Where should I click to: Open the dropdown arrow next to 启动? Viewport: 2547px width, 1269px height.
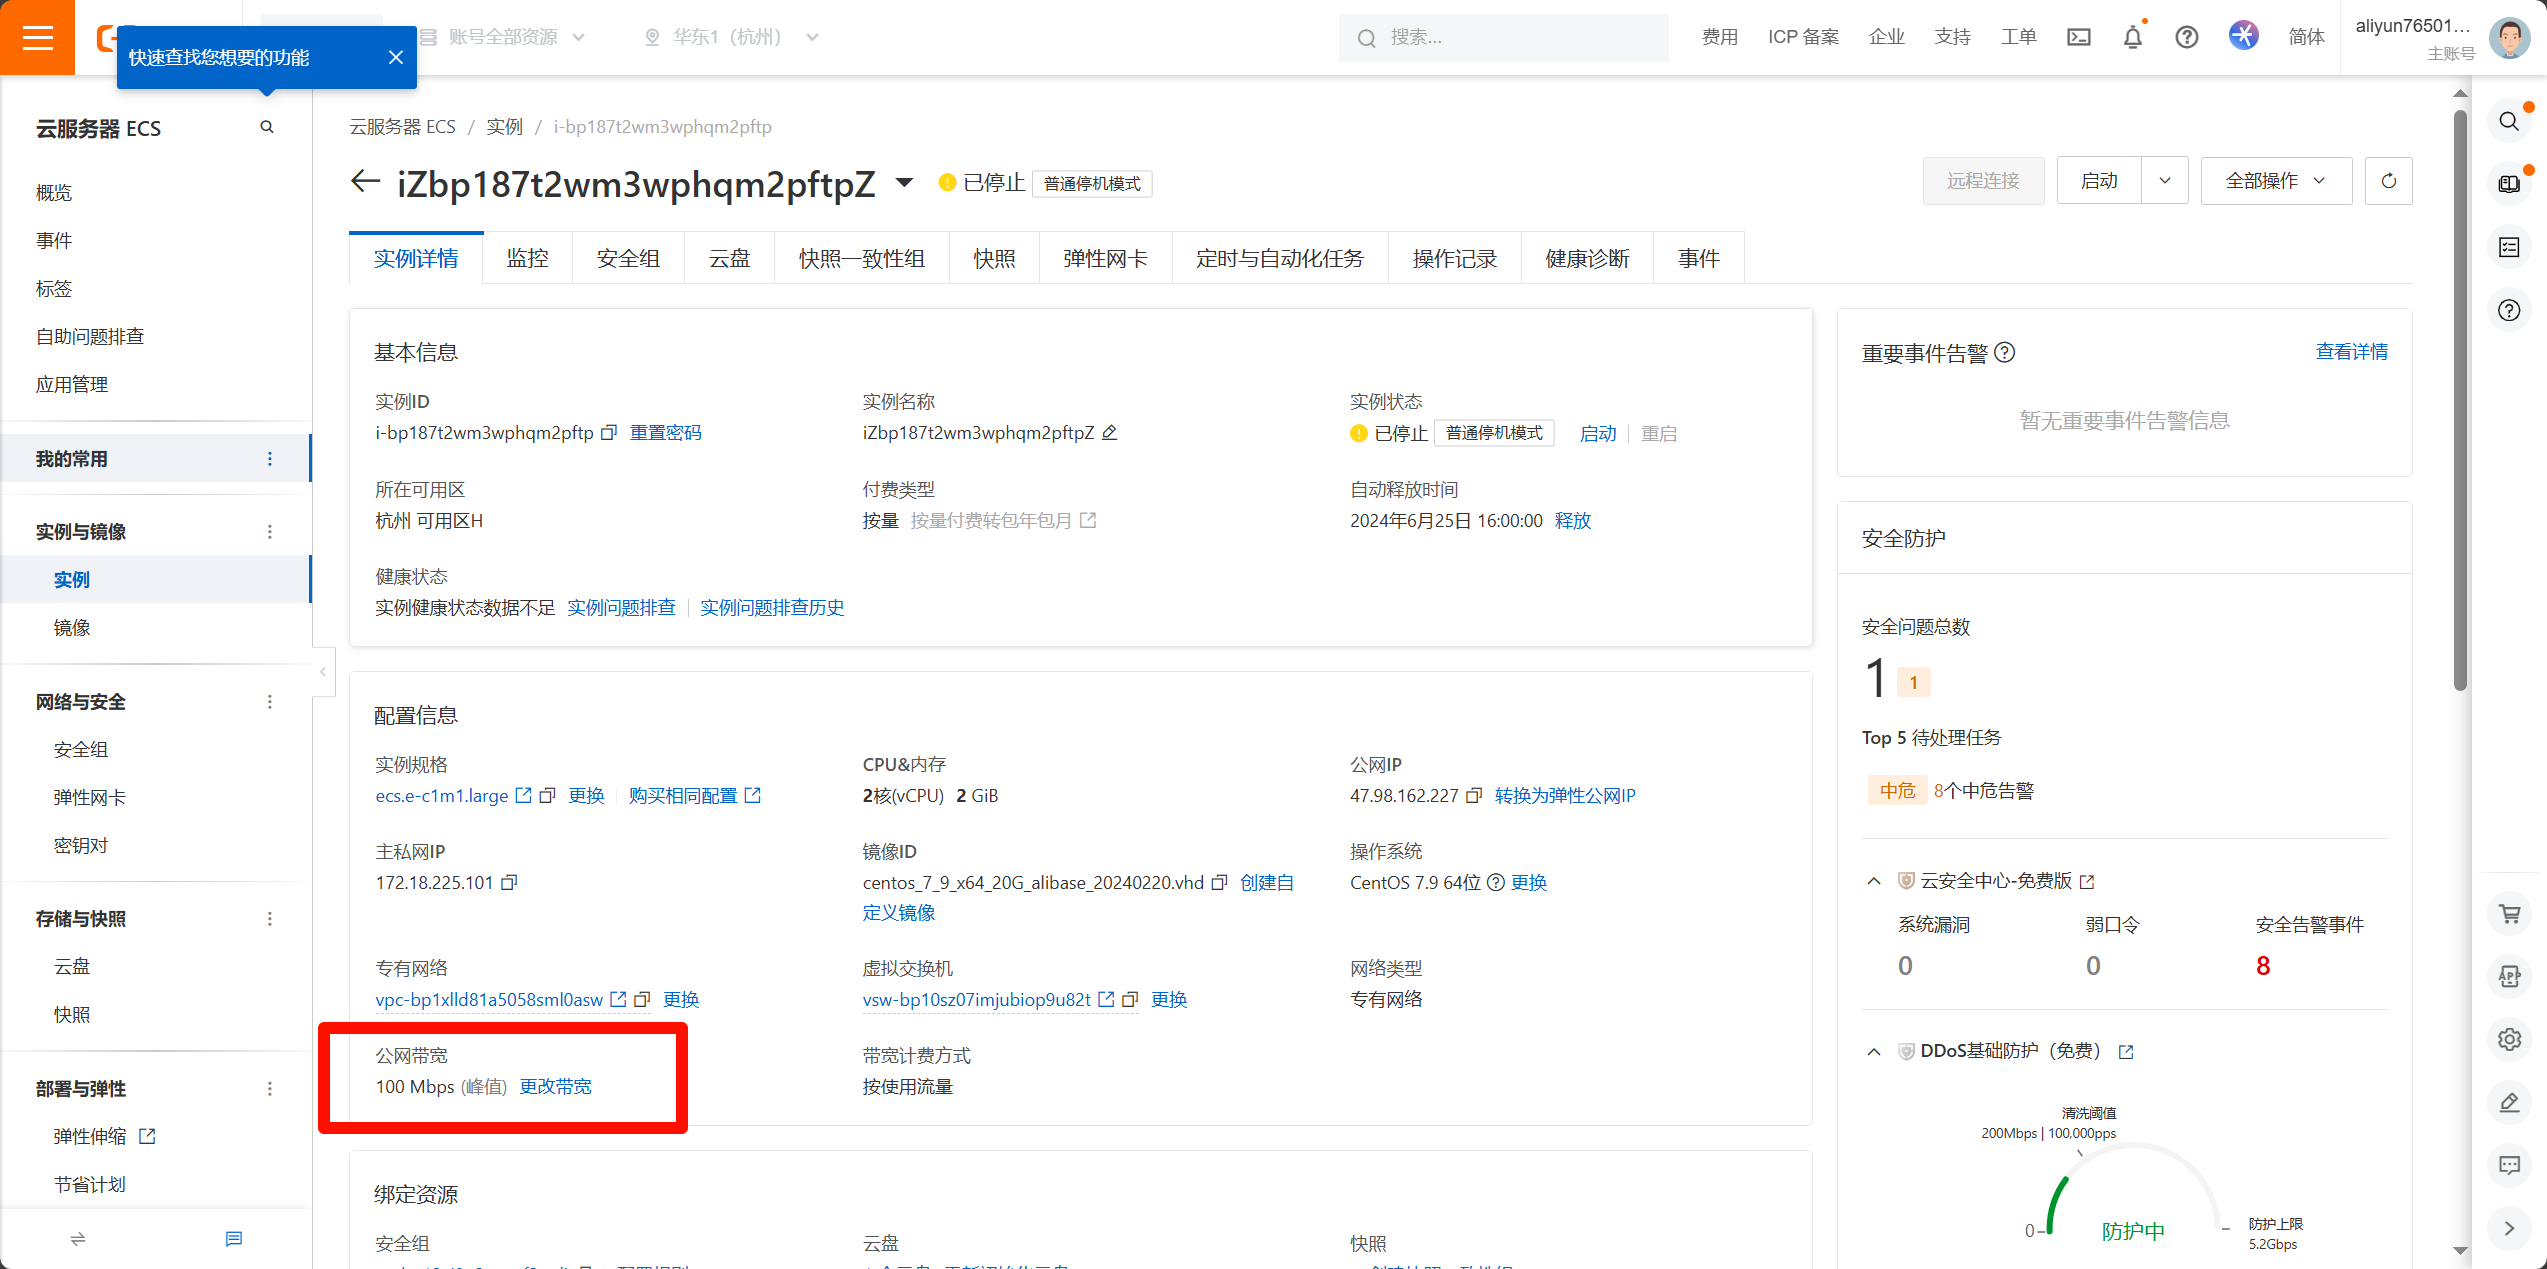[x=2165, y=181]
